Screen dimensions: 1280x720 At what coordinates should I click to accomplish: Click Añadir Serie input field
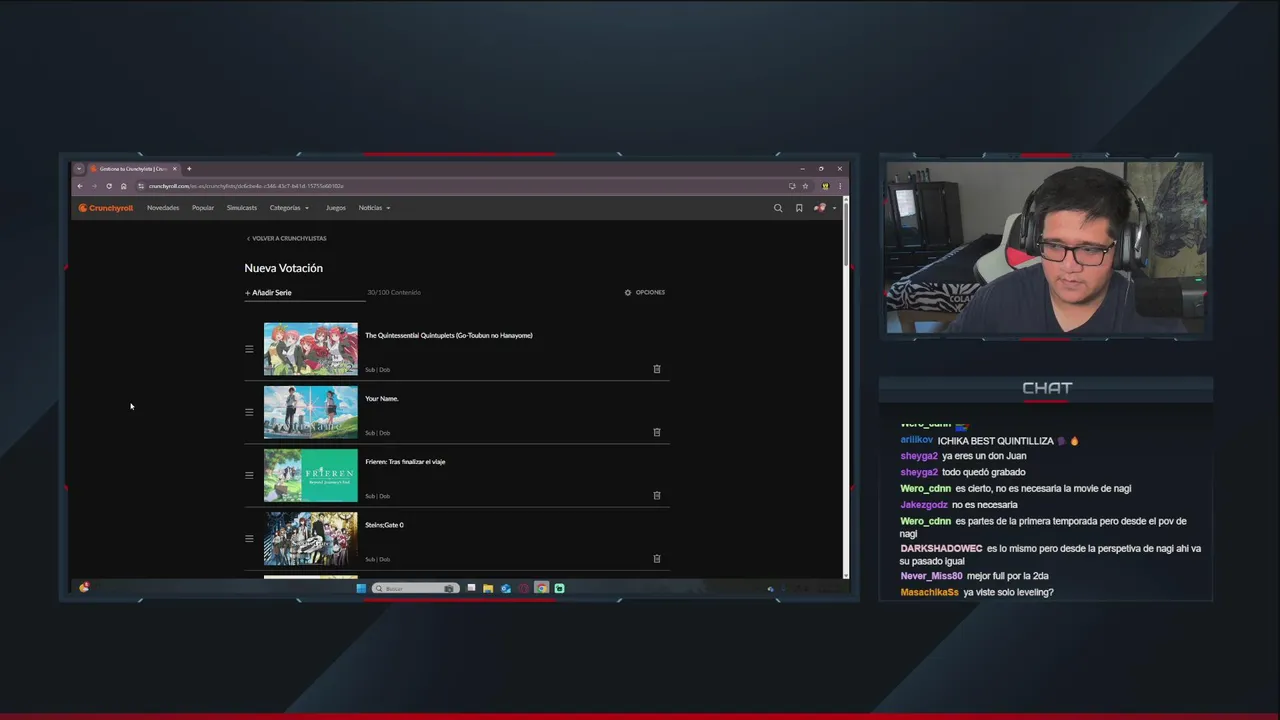pos(305,293)
